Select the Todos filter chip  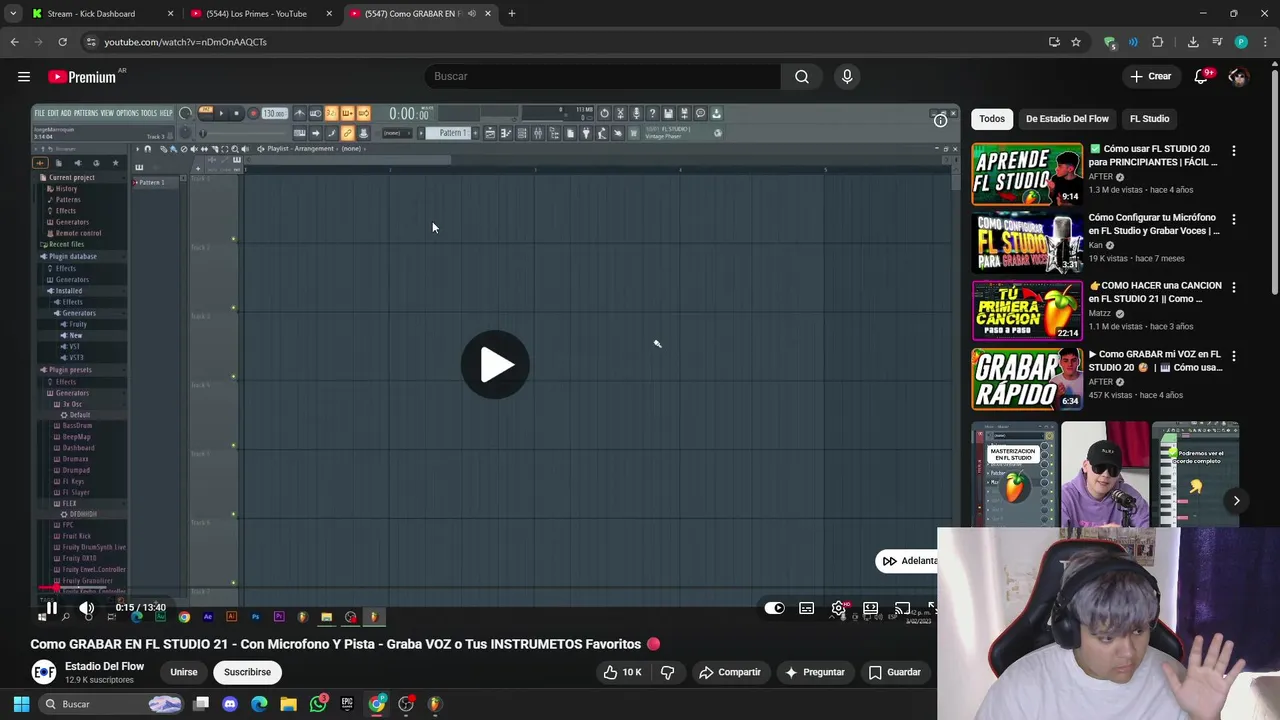pos(992,119)
